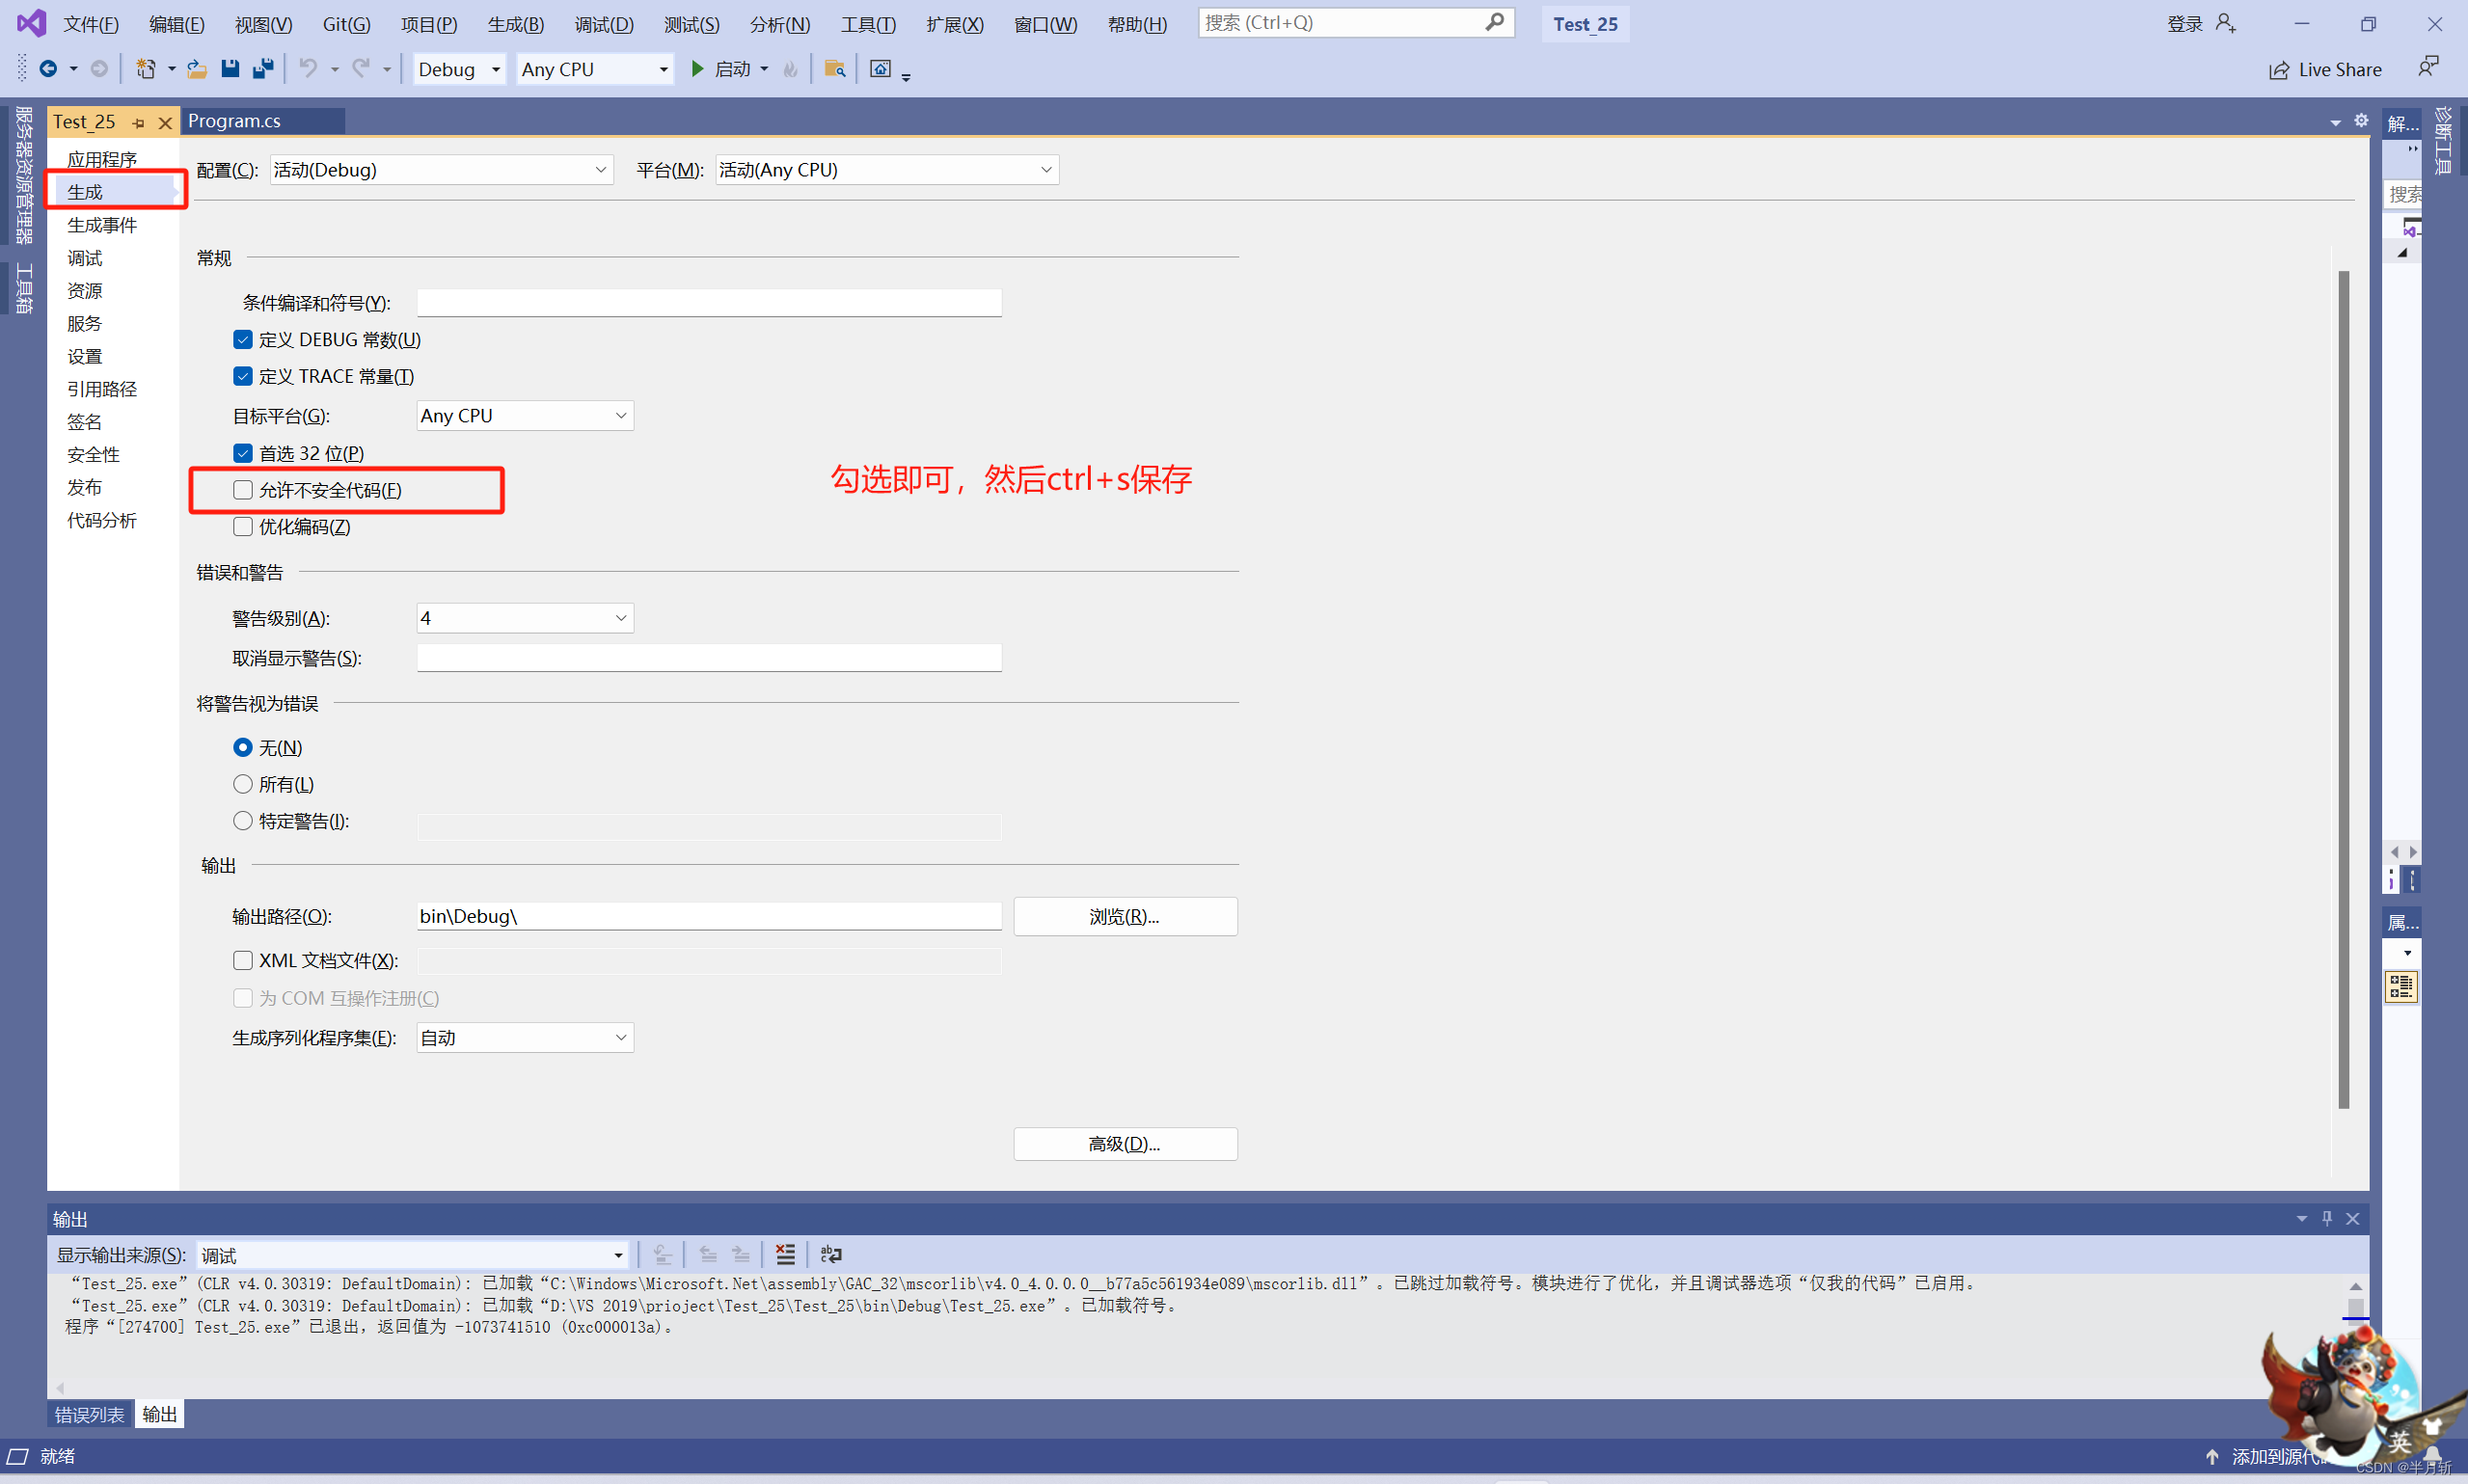Click the 搜索 (Ctrl+Q) search box
The image size is (2468, 1484).
1356,23
